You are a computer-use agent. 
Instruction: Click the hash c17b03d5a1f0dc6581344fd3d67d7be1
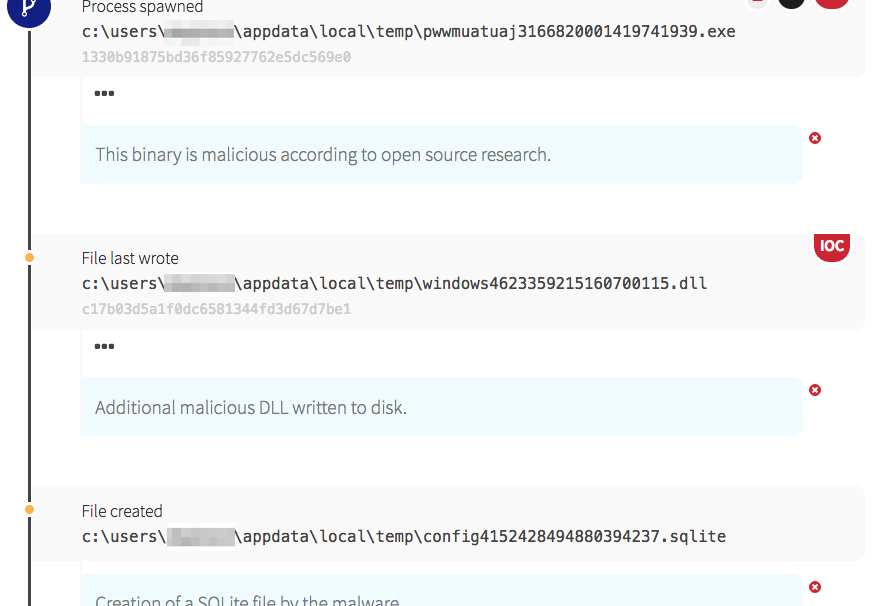216,309
